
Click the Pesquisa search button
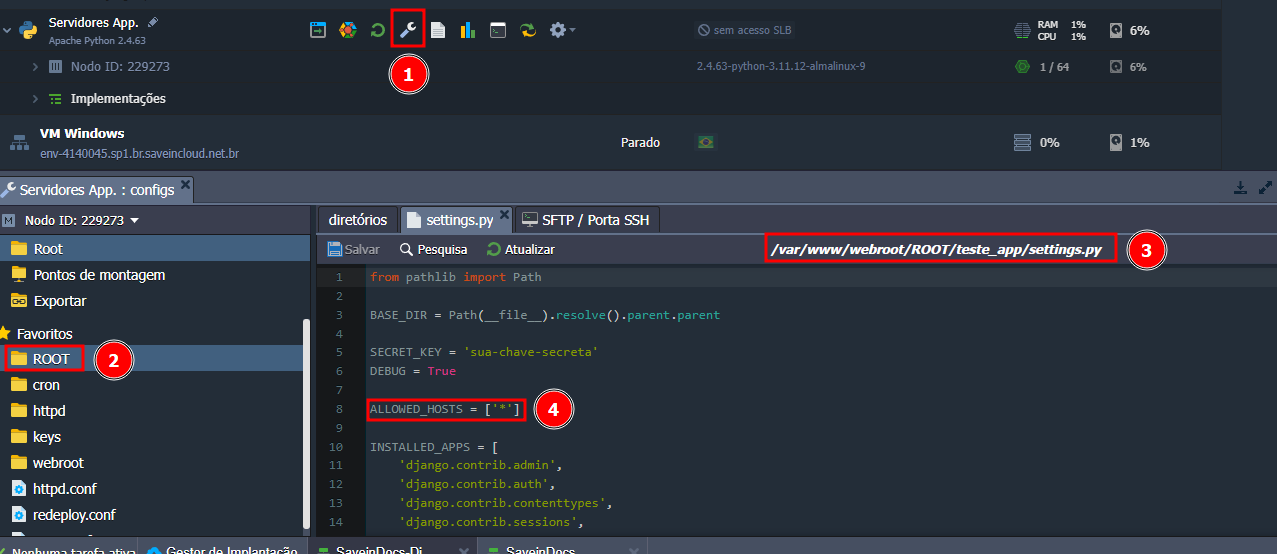point(433,249)
